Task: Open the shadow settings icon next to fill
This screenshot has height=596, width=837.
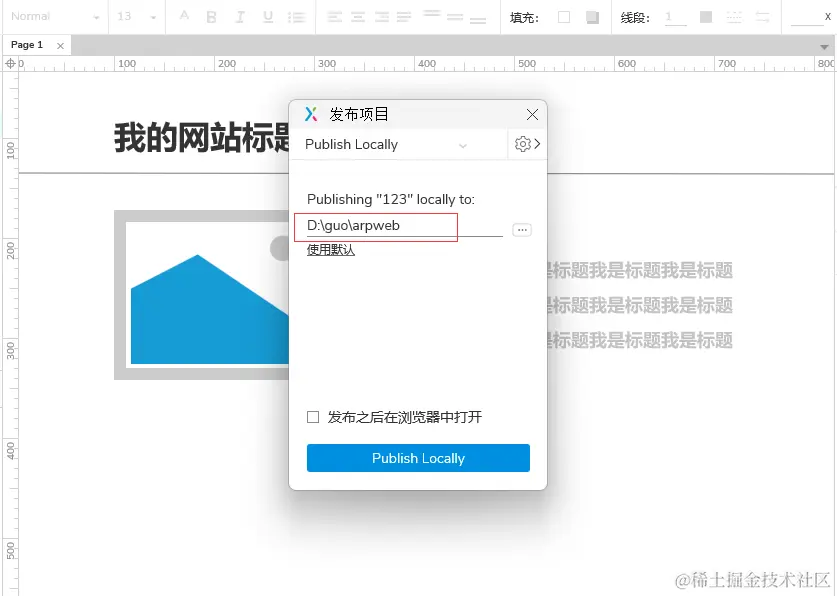Action: click(592, 17)
